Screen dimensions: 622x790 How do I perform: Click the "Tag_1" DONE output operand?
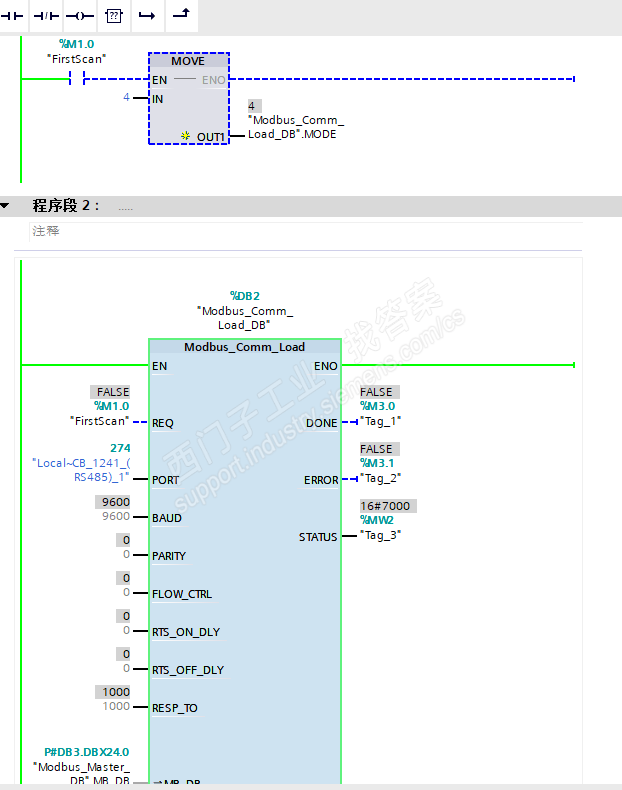pyautogui.click(x=381, y=421)
